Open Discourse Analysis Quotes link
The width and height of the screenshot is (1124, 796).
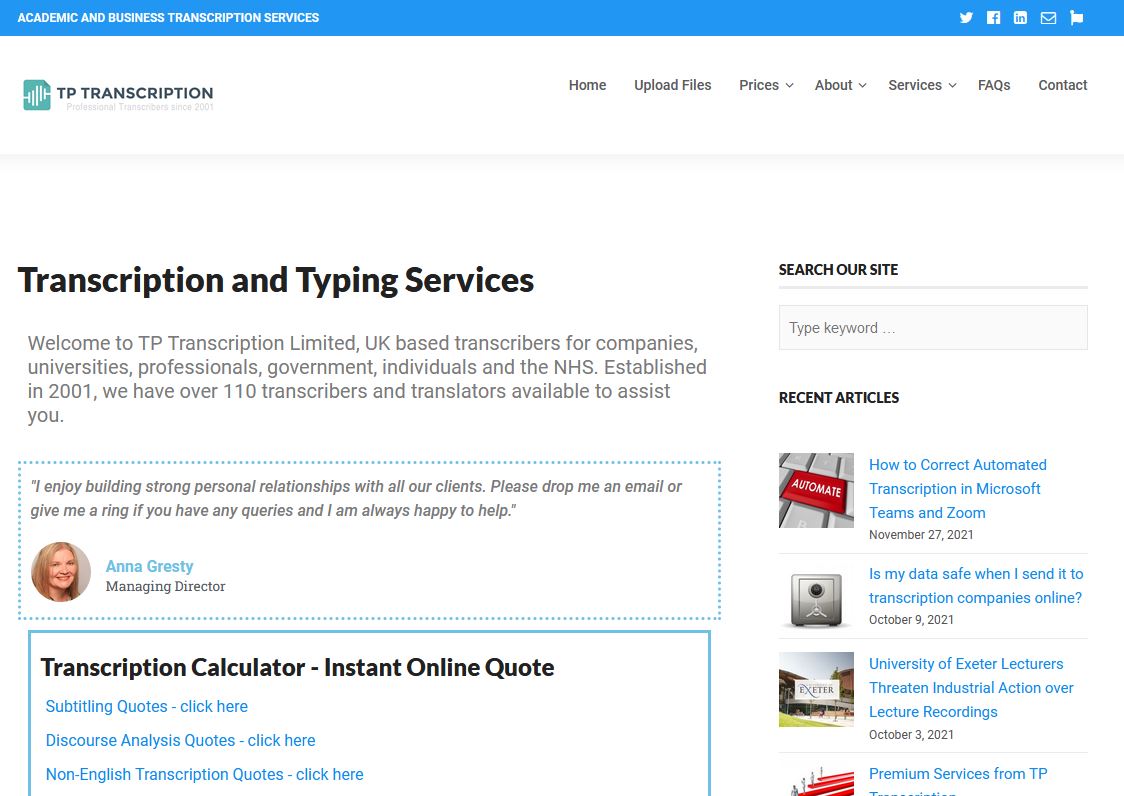coord(180,740)
